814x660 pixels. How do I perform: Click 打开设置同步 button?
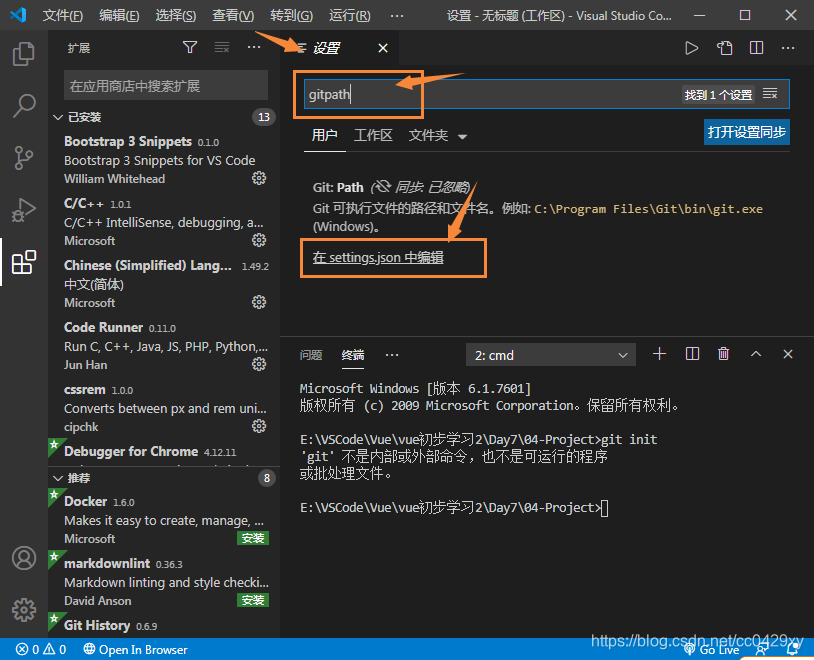(x=747, y=132)
